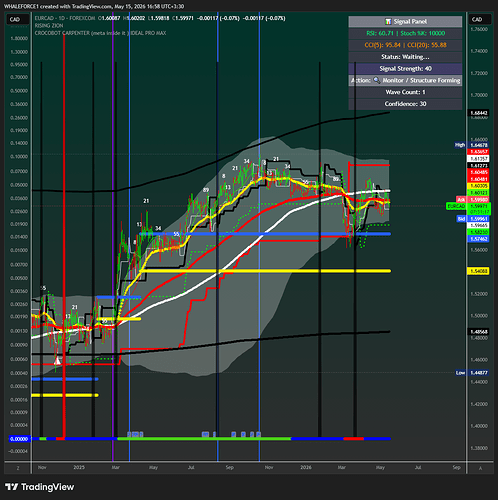Screen dimensions: 498x500
Task: Select the RISING ZION indicator label
Action: click(49, 26)
